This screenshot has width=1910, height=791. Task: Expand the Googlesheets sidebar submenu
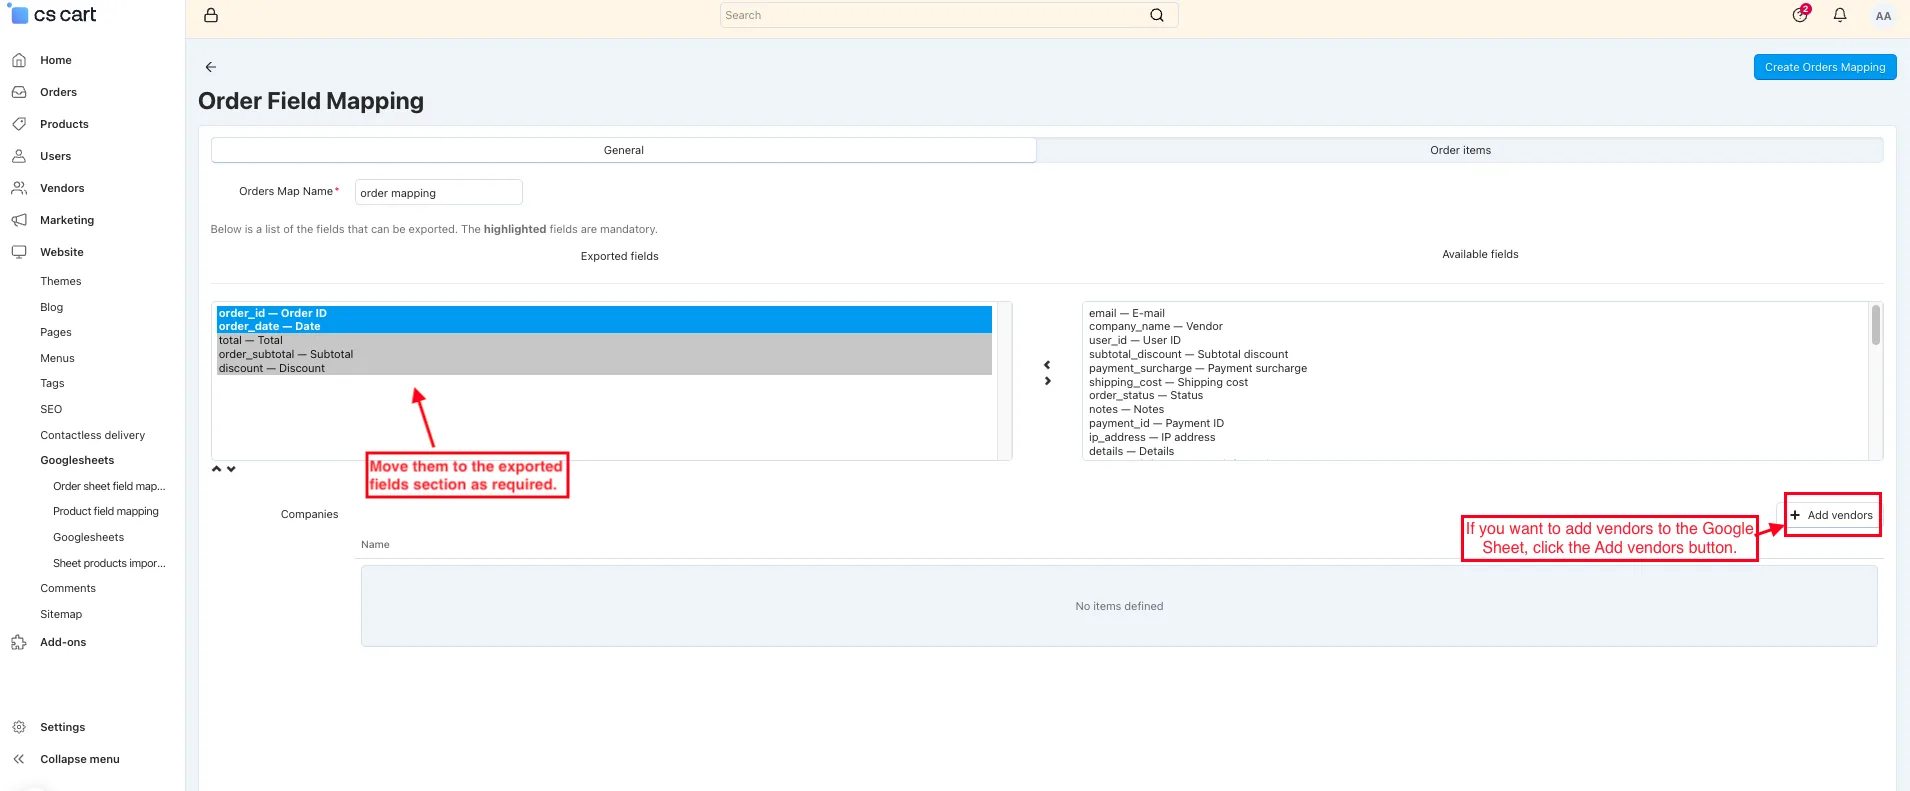pyautogui.click(x=77, y=460)
